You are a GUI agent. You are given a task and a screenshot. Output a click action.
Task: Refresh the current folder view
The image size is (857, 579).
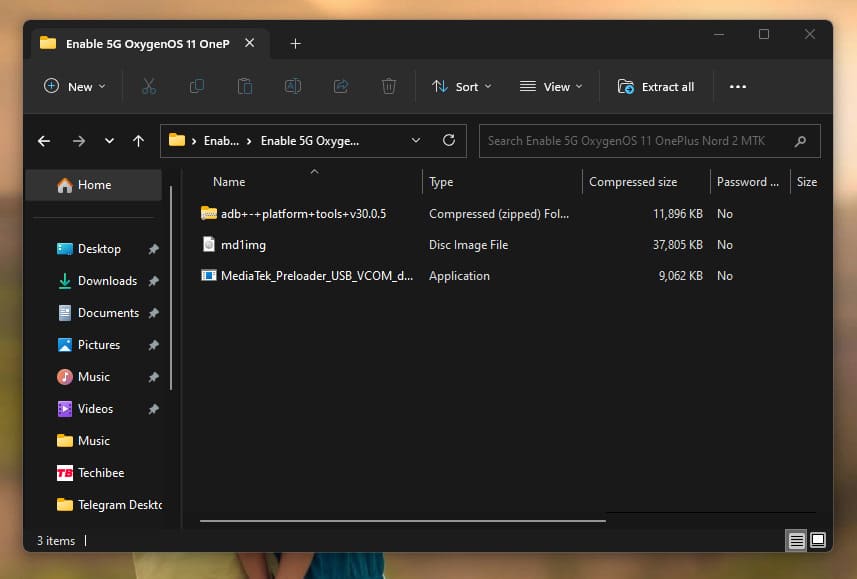(x=449, y=141)
